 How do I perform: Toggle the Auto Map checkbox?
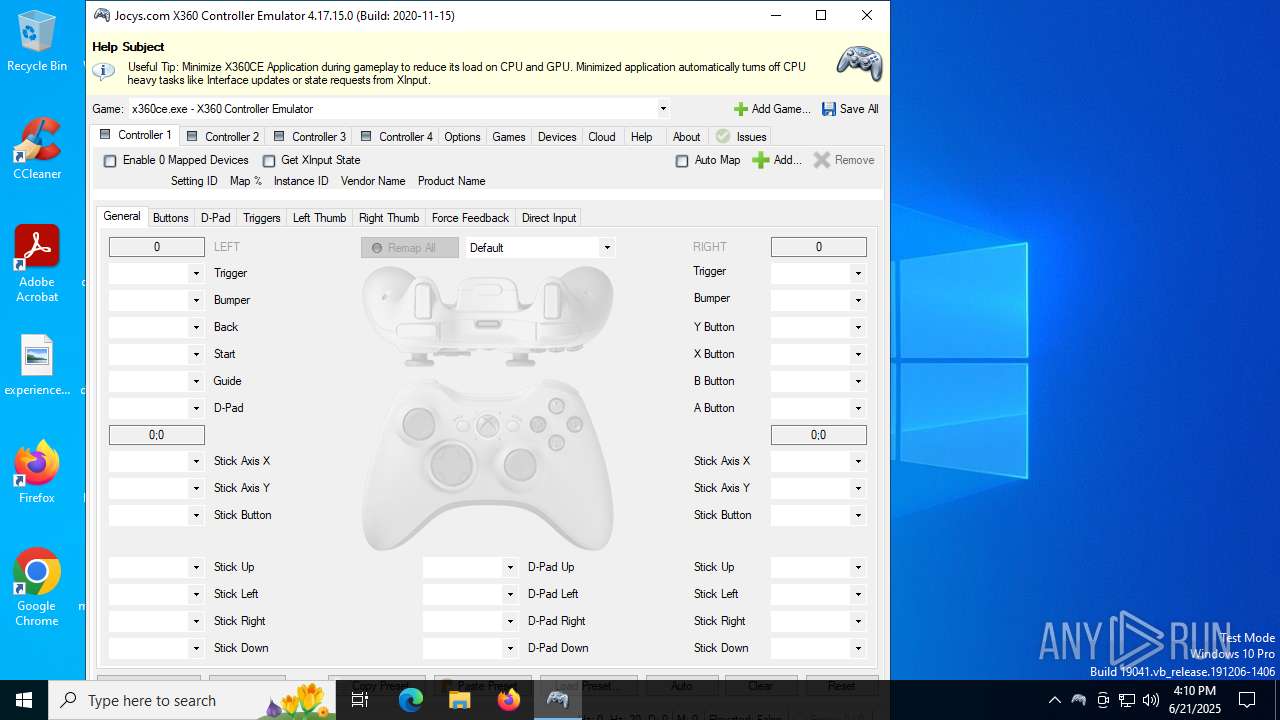click(682, 161)
